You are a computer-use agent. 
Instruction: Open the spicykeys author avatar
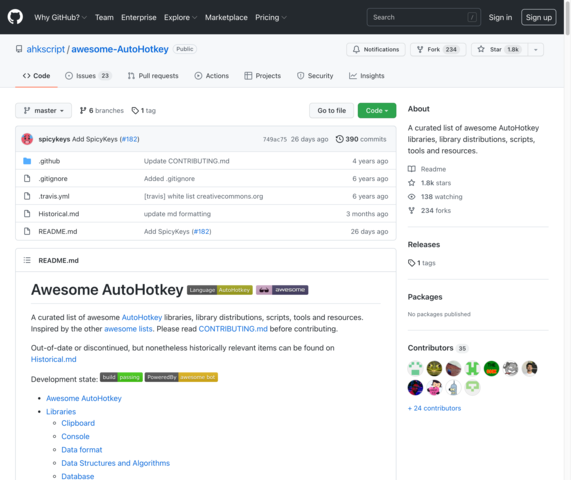[x=27, y=139]
